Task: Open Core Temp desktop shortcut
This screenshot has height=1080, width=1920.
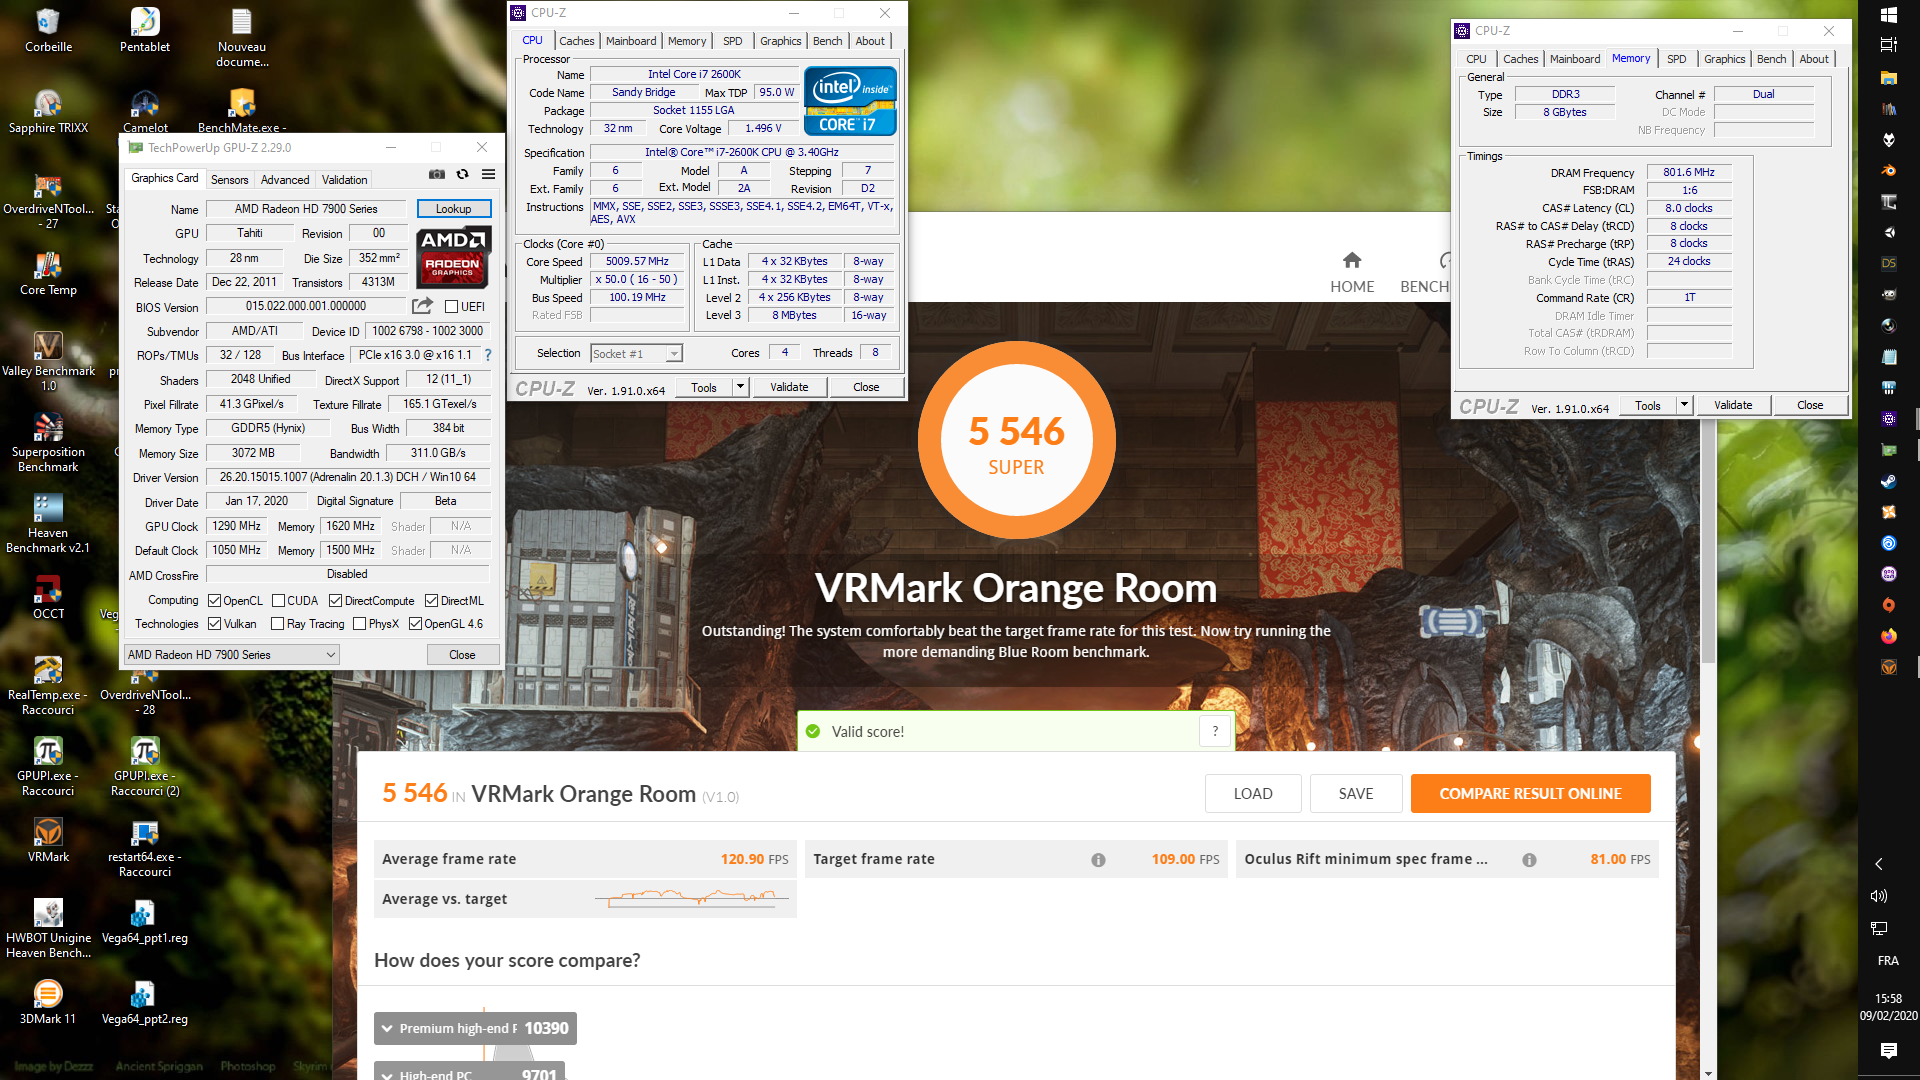Action: pos(48,273)
